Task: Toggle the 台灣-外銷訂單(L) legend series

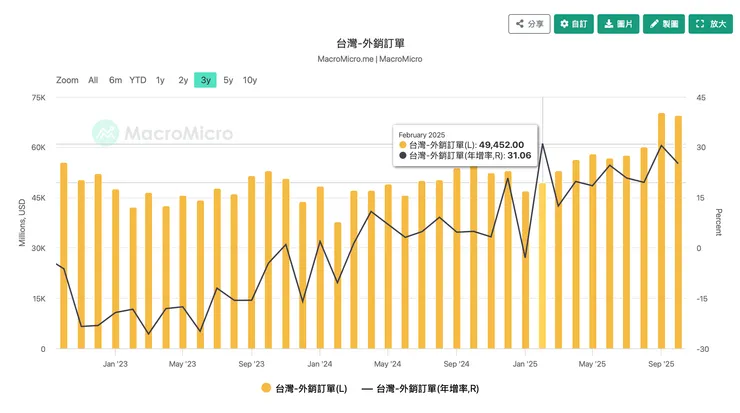Action: 304,388
